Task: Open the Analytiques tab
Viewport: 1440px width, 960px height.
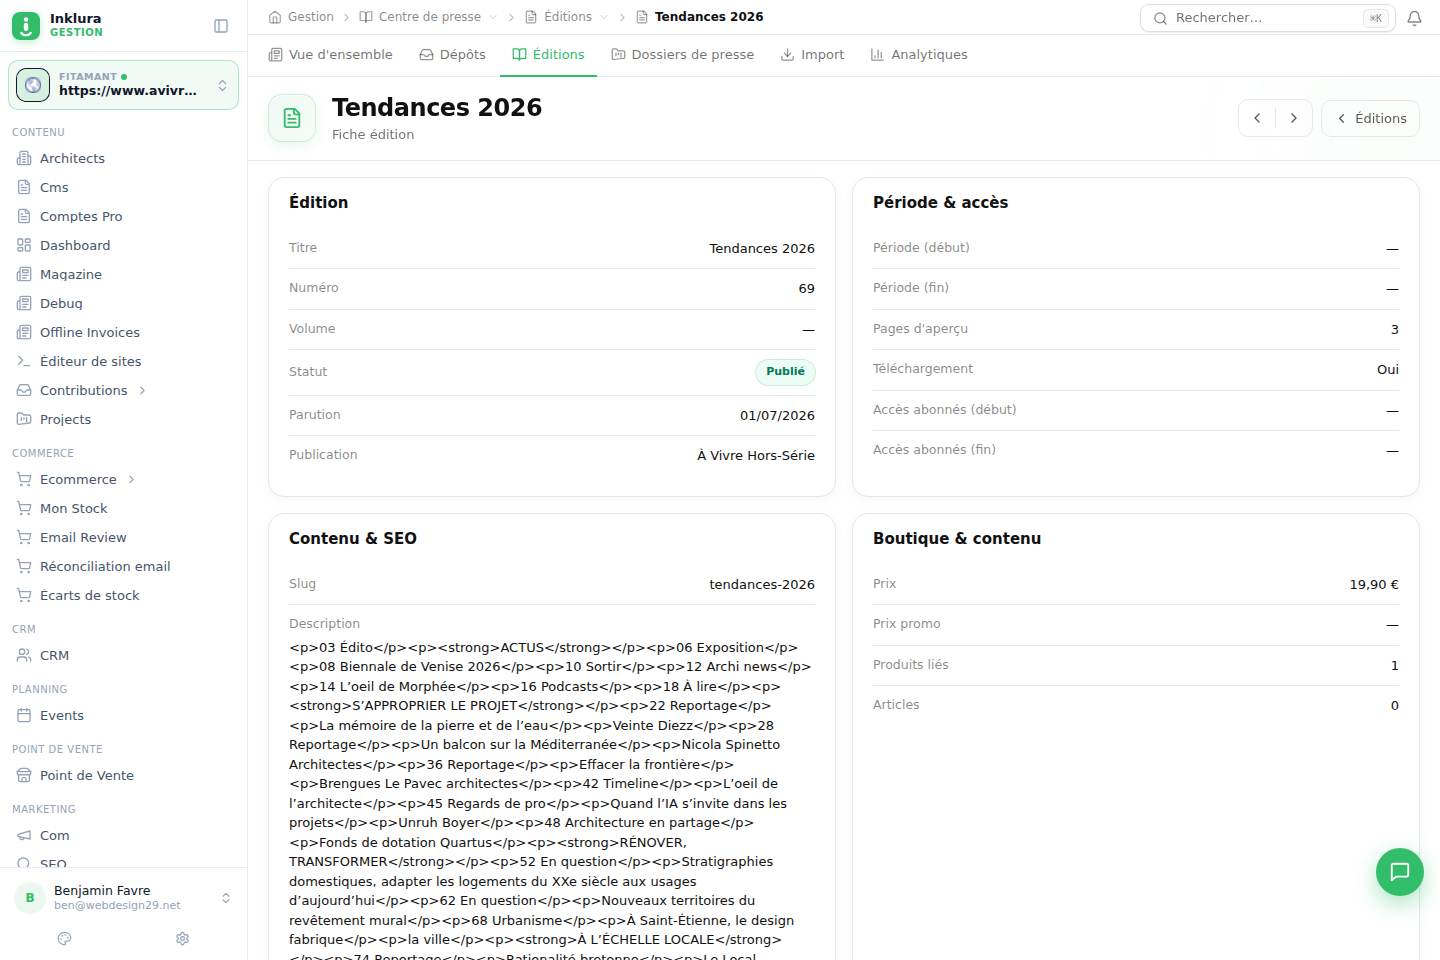Action: (919, 55)
